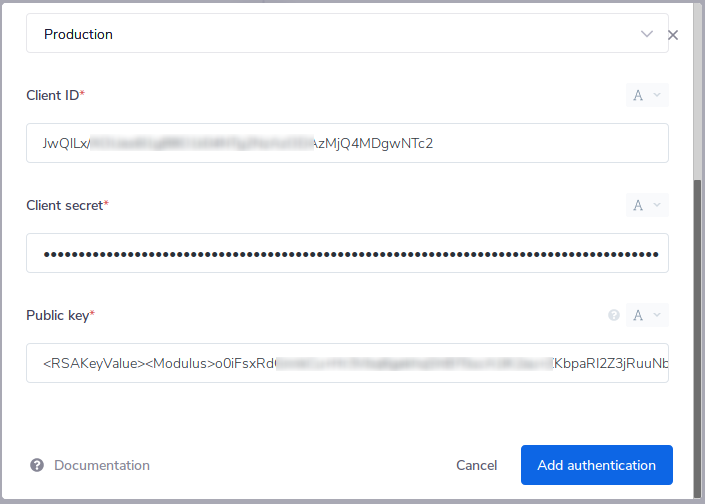Screen dimensions: 705x504
Task: Click the "A" type icon for Client ID
Action: pyautogui.click(x=638, y=95)
